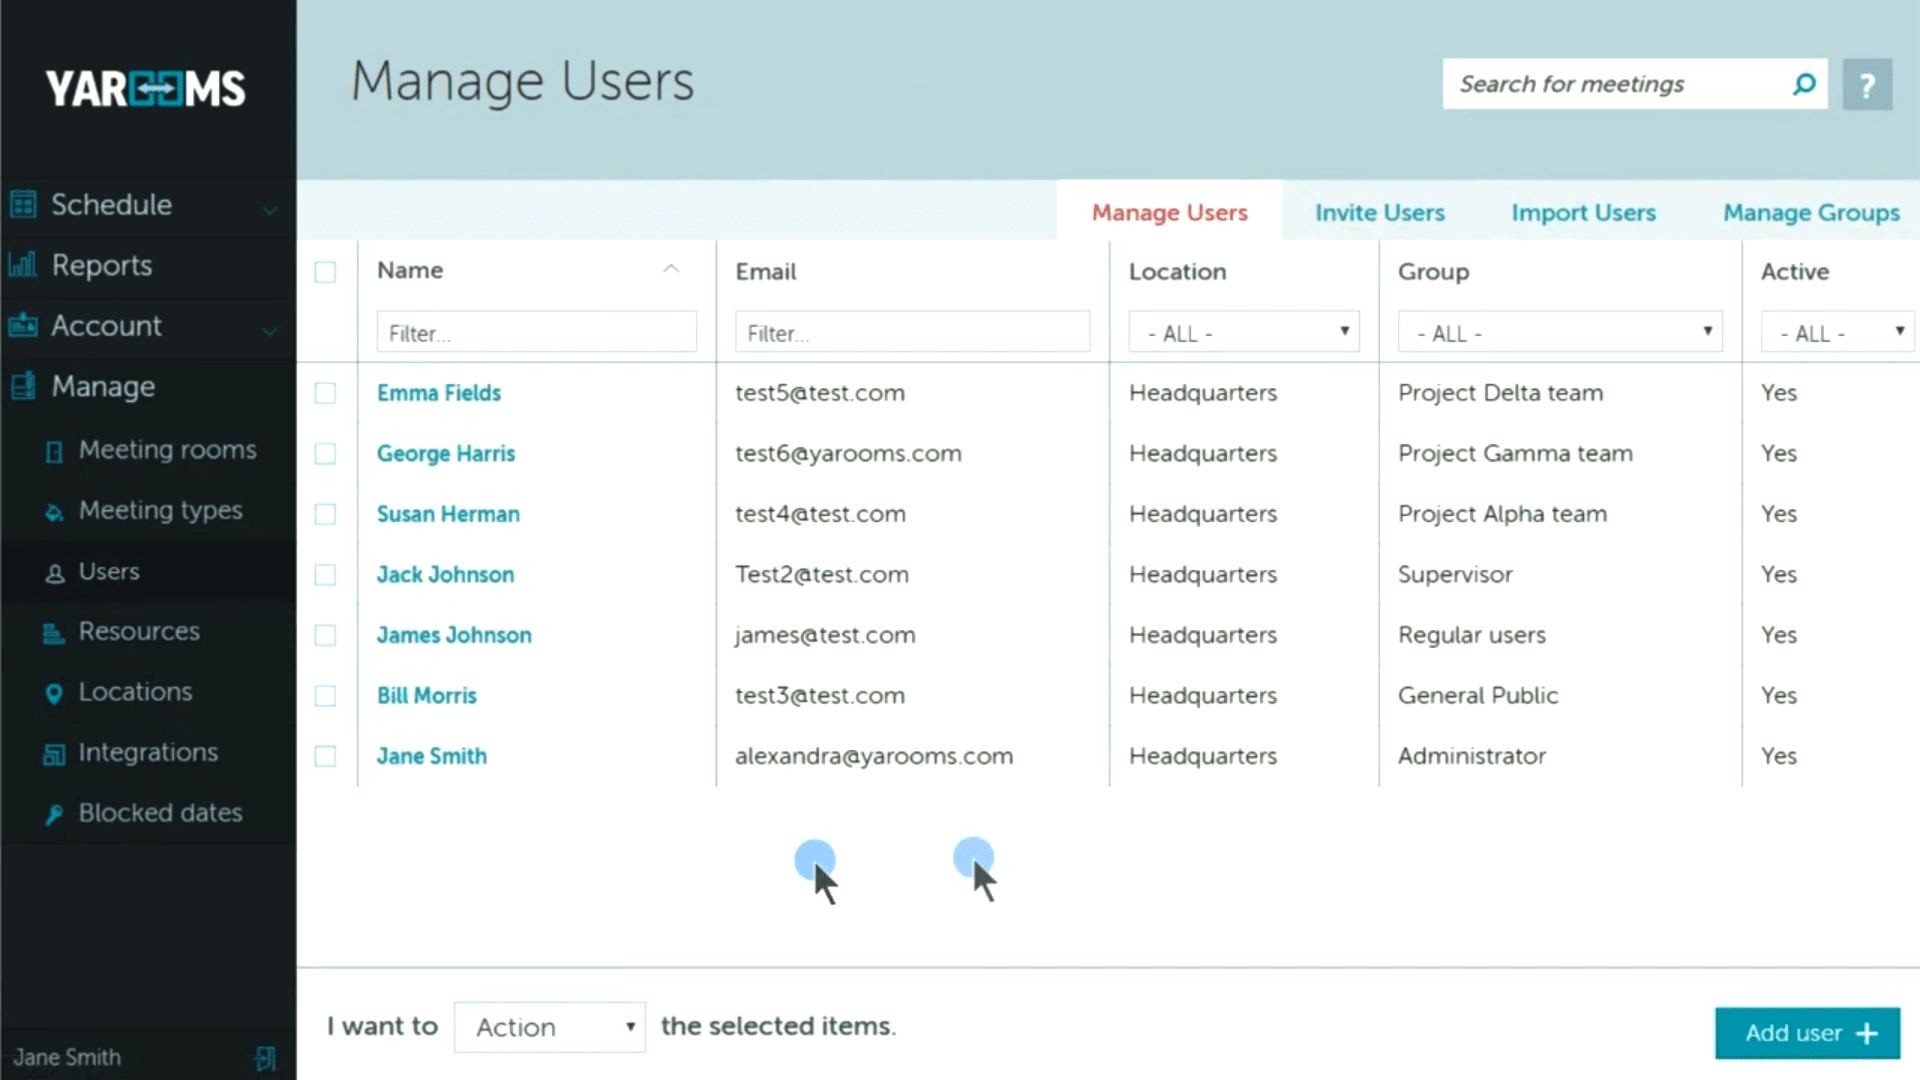Click the Reports bar chart icon
This screenshot has width=1920, height=1080.
pyautogui.click(x=23, y=265)
